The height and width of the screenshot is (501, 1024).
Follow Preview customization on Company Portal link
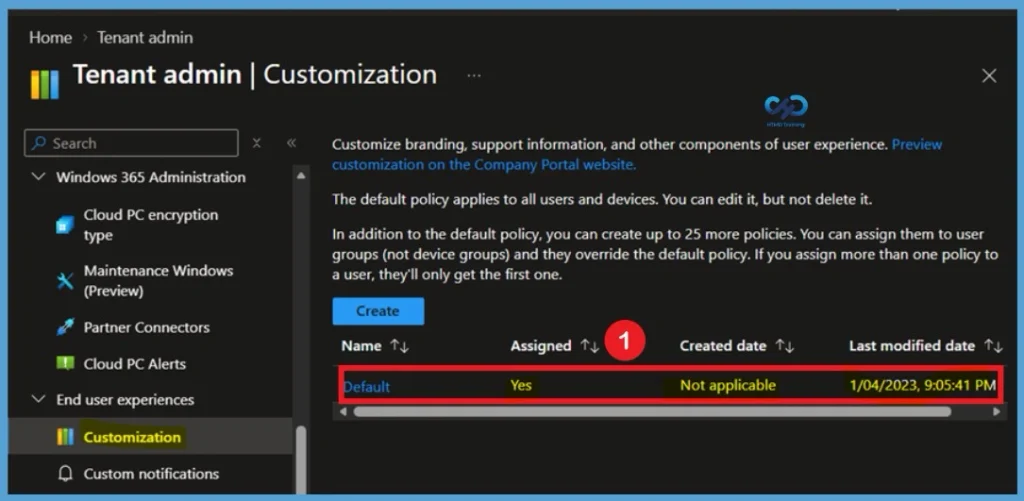coord(637,154)
